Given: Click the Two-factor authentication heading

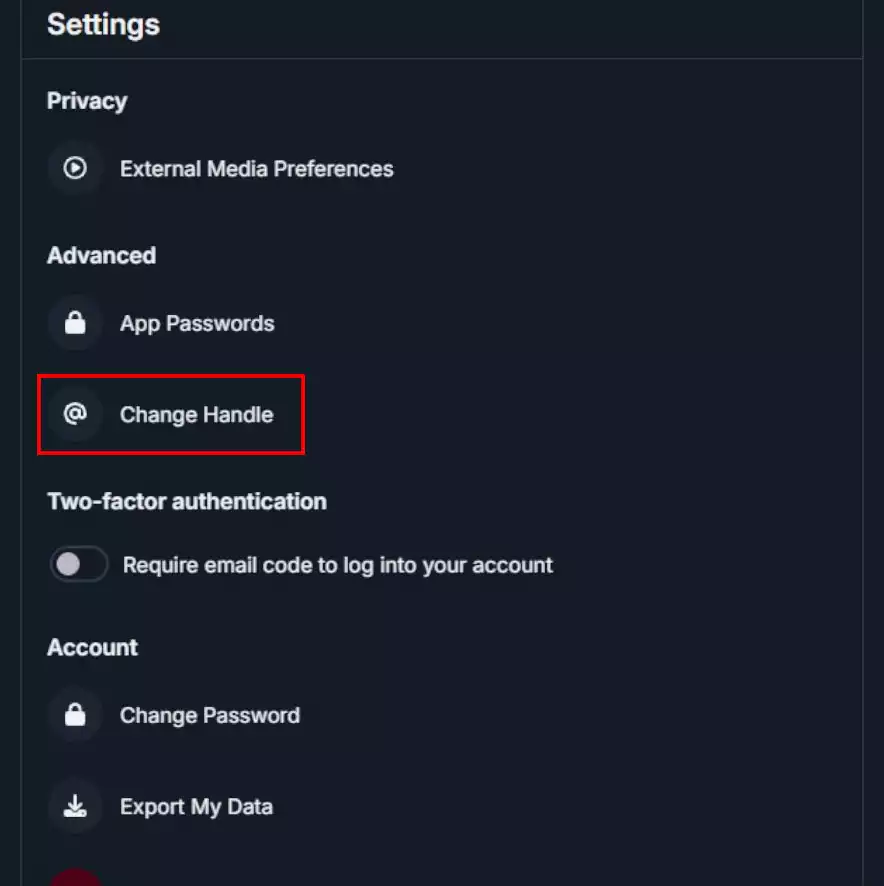Looking at the screenshot, I should point(187,502).
